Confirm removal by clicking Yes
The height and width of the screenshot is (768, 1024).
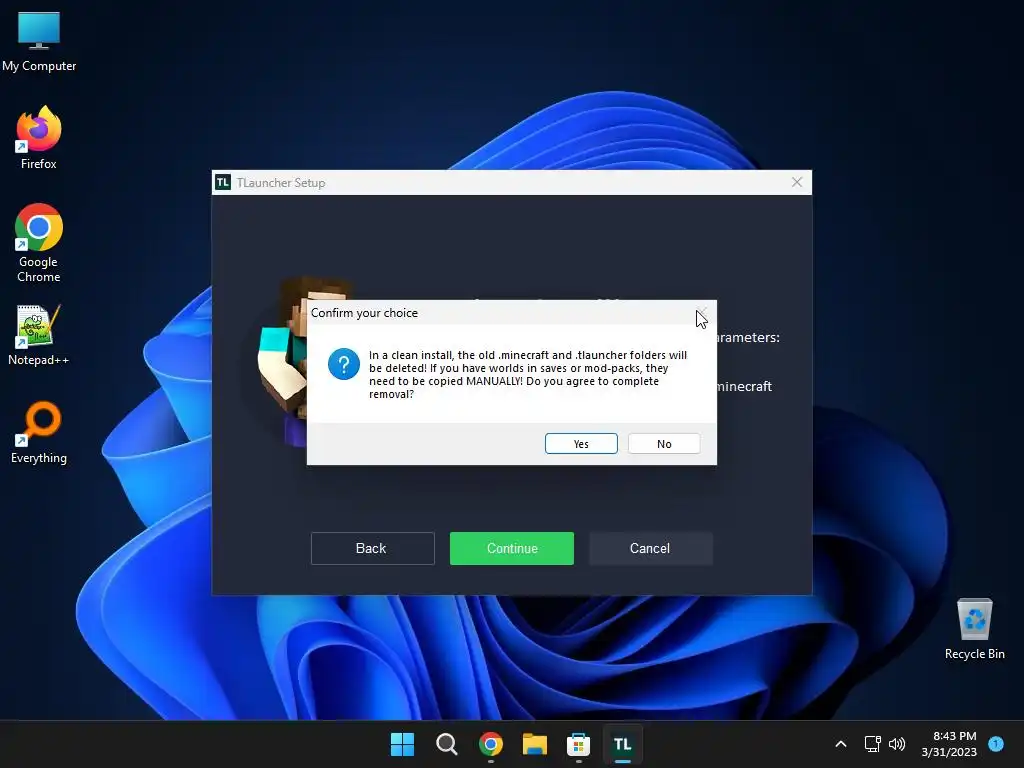(x=581, y=443)
